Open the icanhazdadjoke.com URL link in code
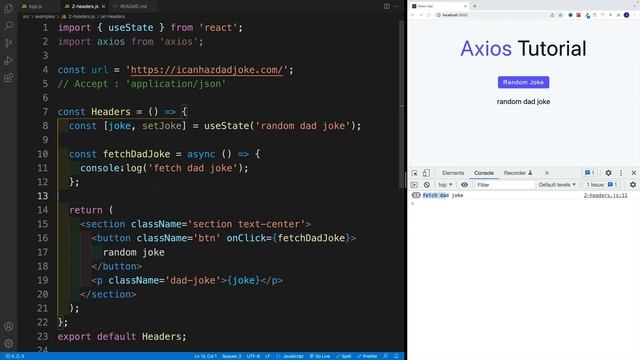This screenshot has height=360, width=640. coord(207,70)
